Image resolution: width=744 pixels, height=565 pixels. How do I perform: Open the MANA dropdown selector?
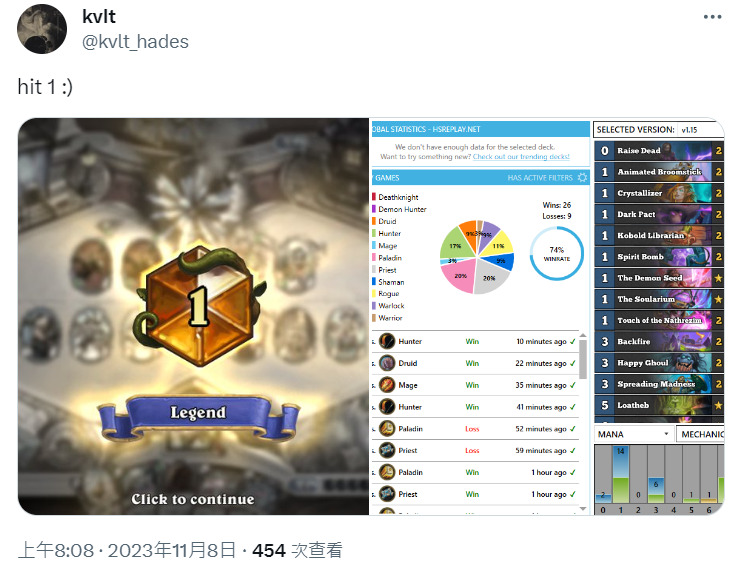click(x=633, y=434)
